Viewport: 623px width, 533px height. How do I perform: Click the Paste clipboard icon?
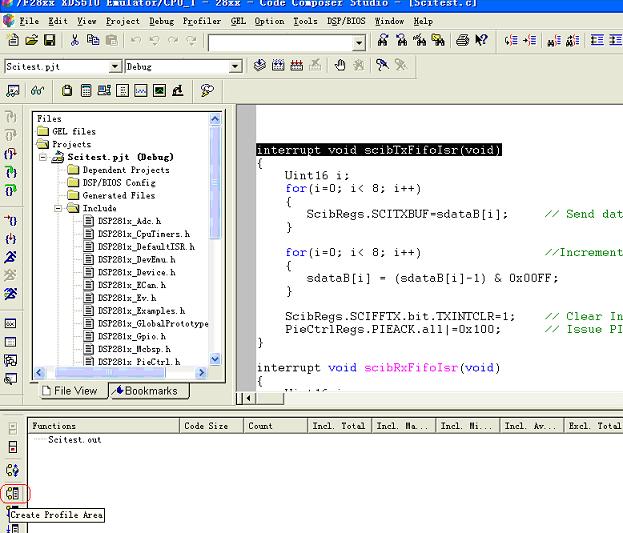111,41
